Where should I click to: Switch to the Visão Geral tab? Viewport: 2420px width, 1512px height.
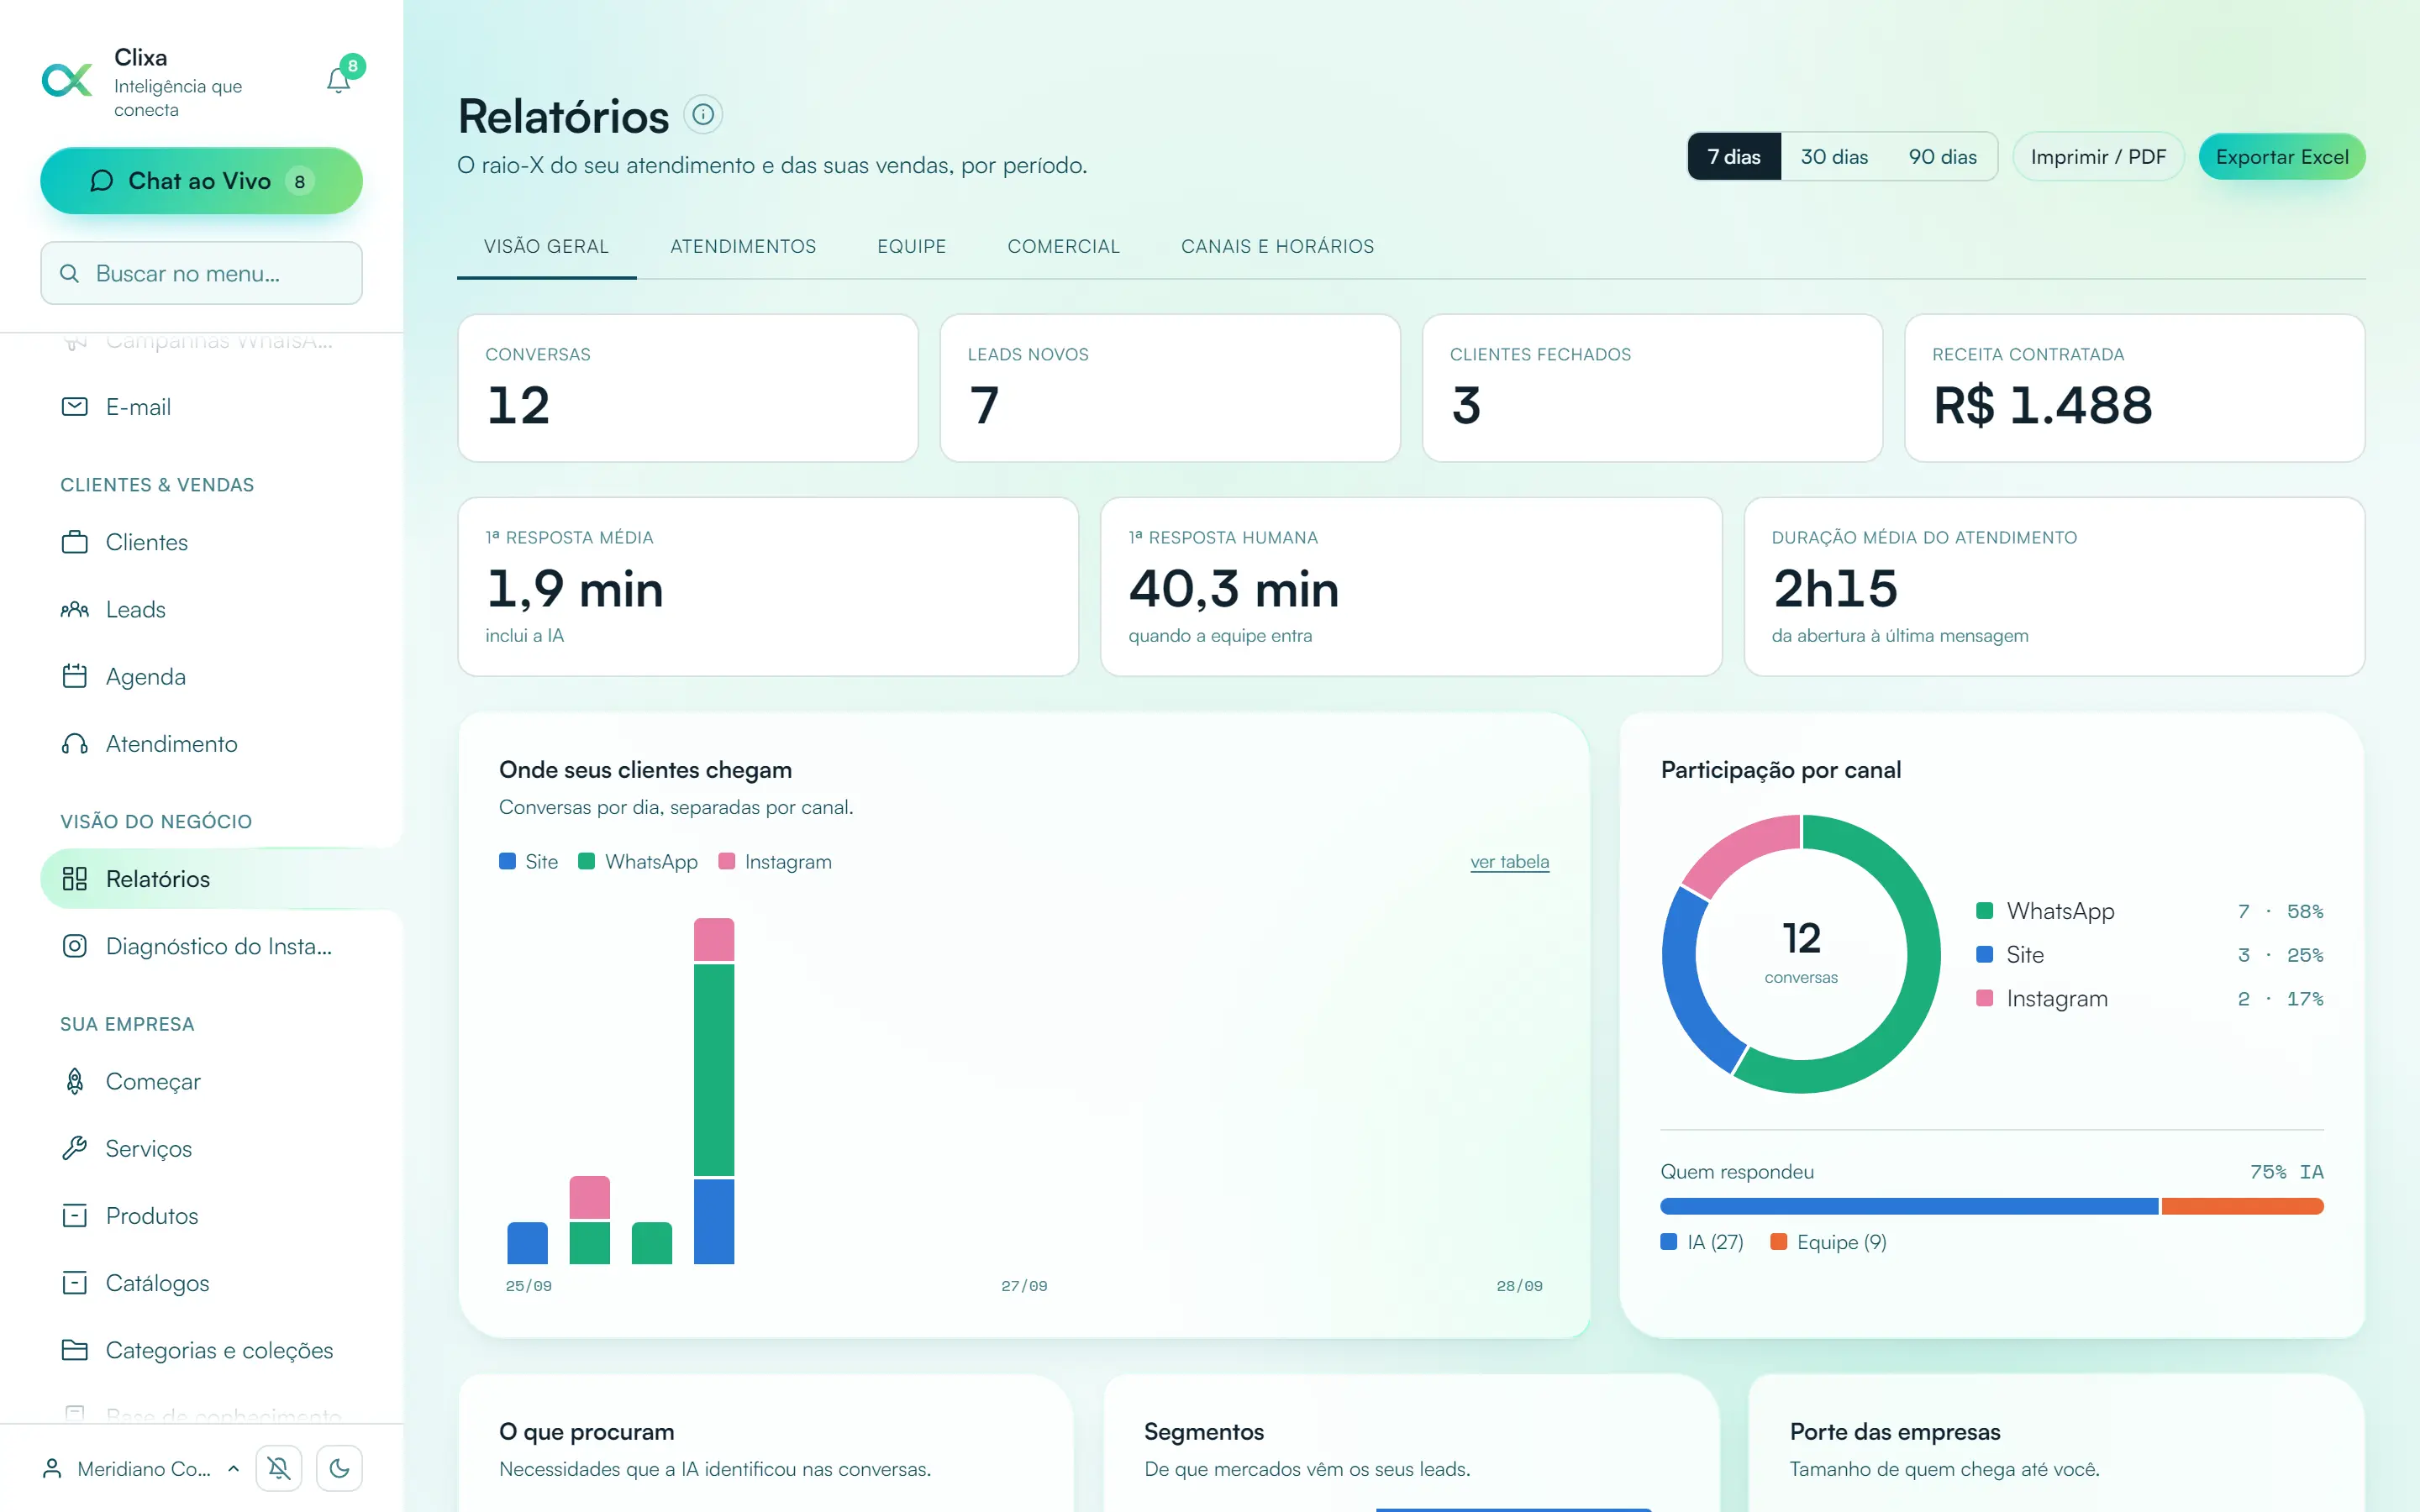click(x=546, y=246)
